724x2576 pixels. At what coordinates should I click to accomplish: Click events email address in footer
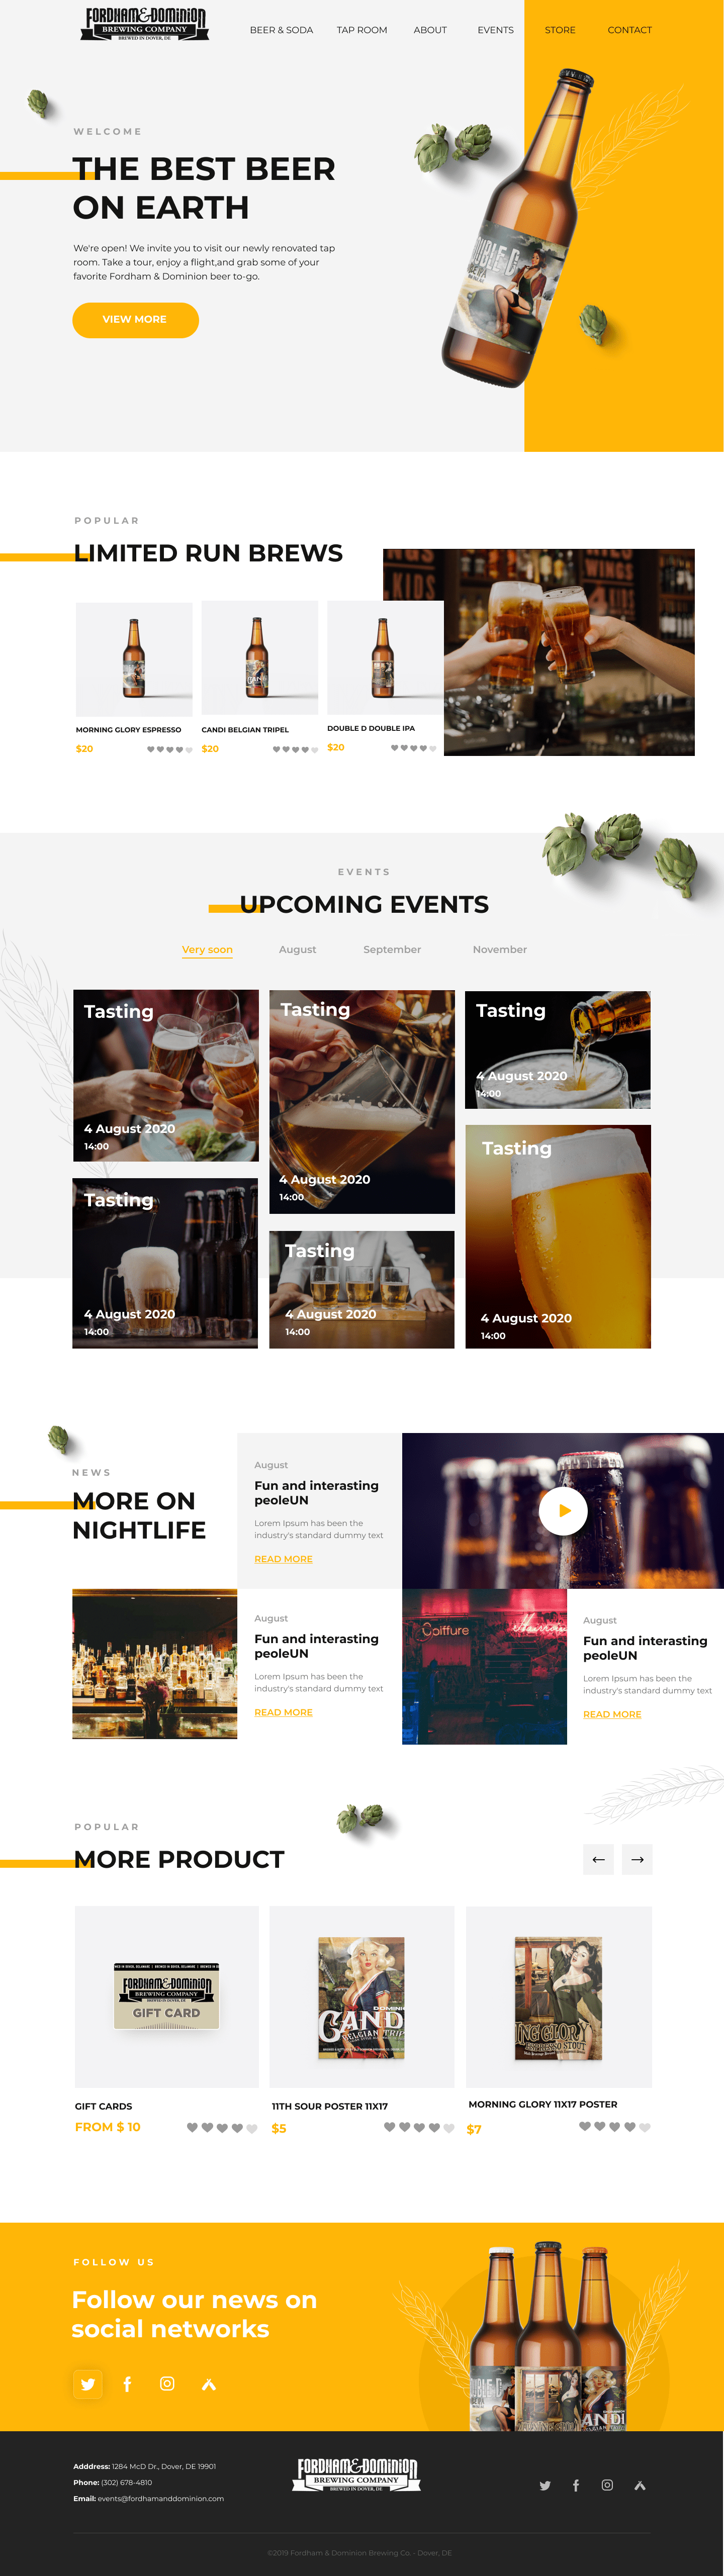160,2499
